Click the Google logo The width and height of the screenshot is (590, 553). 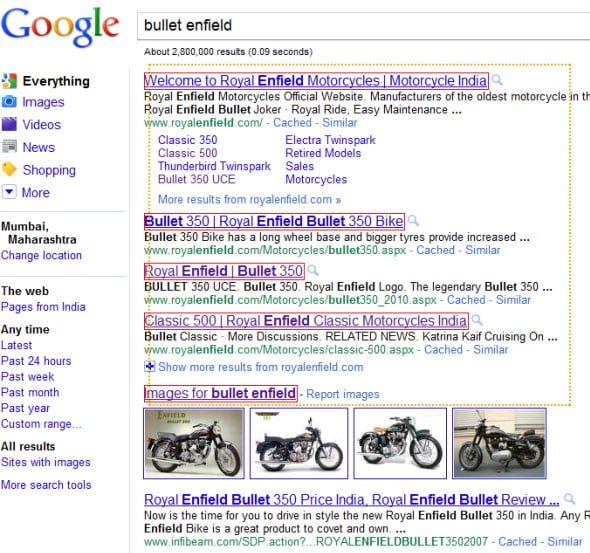coord(60,26)
